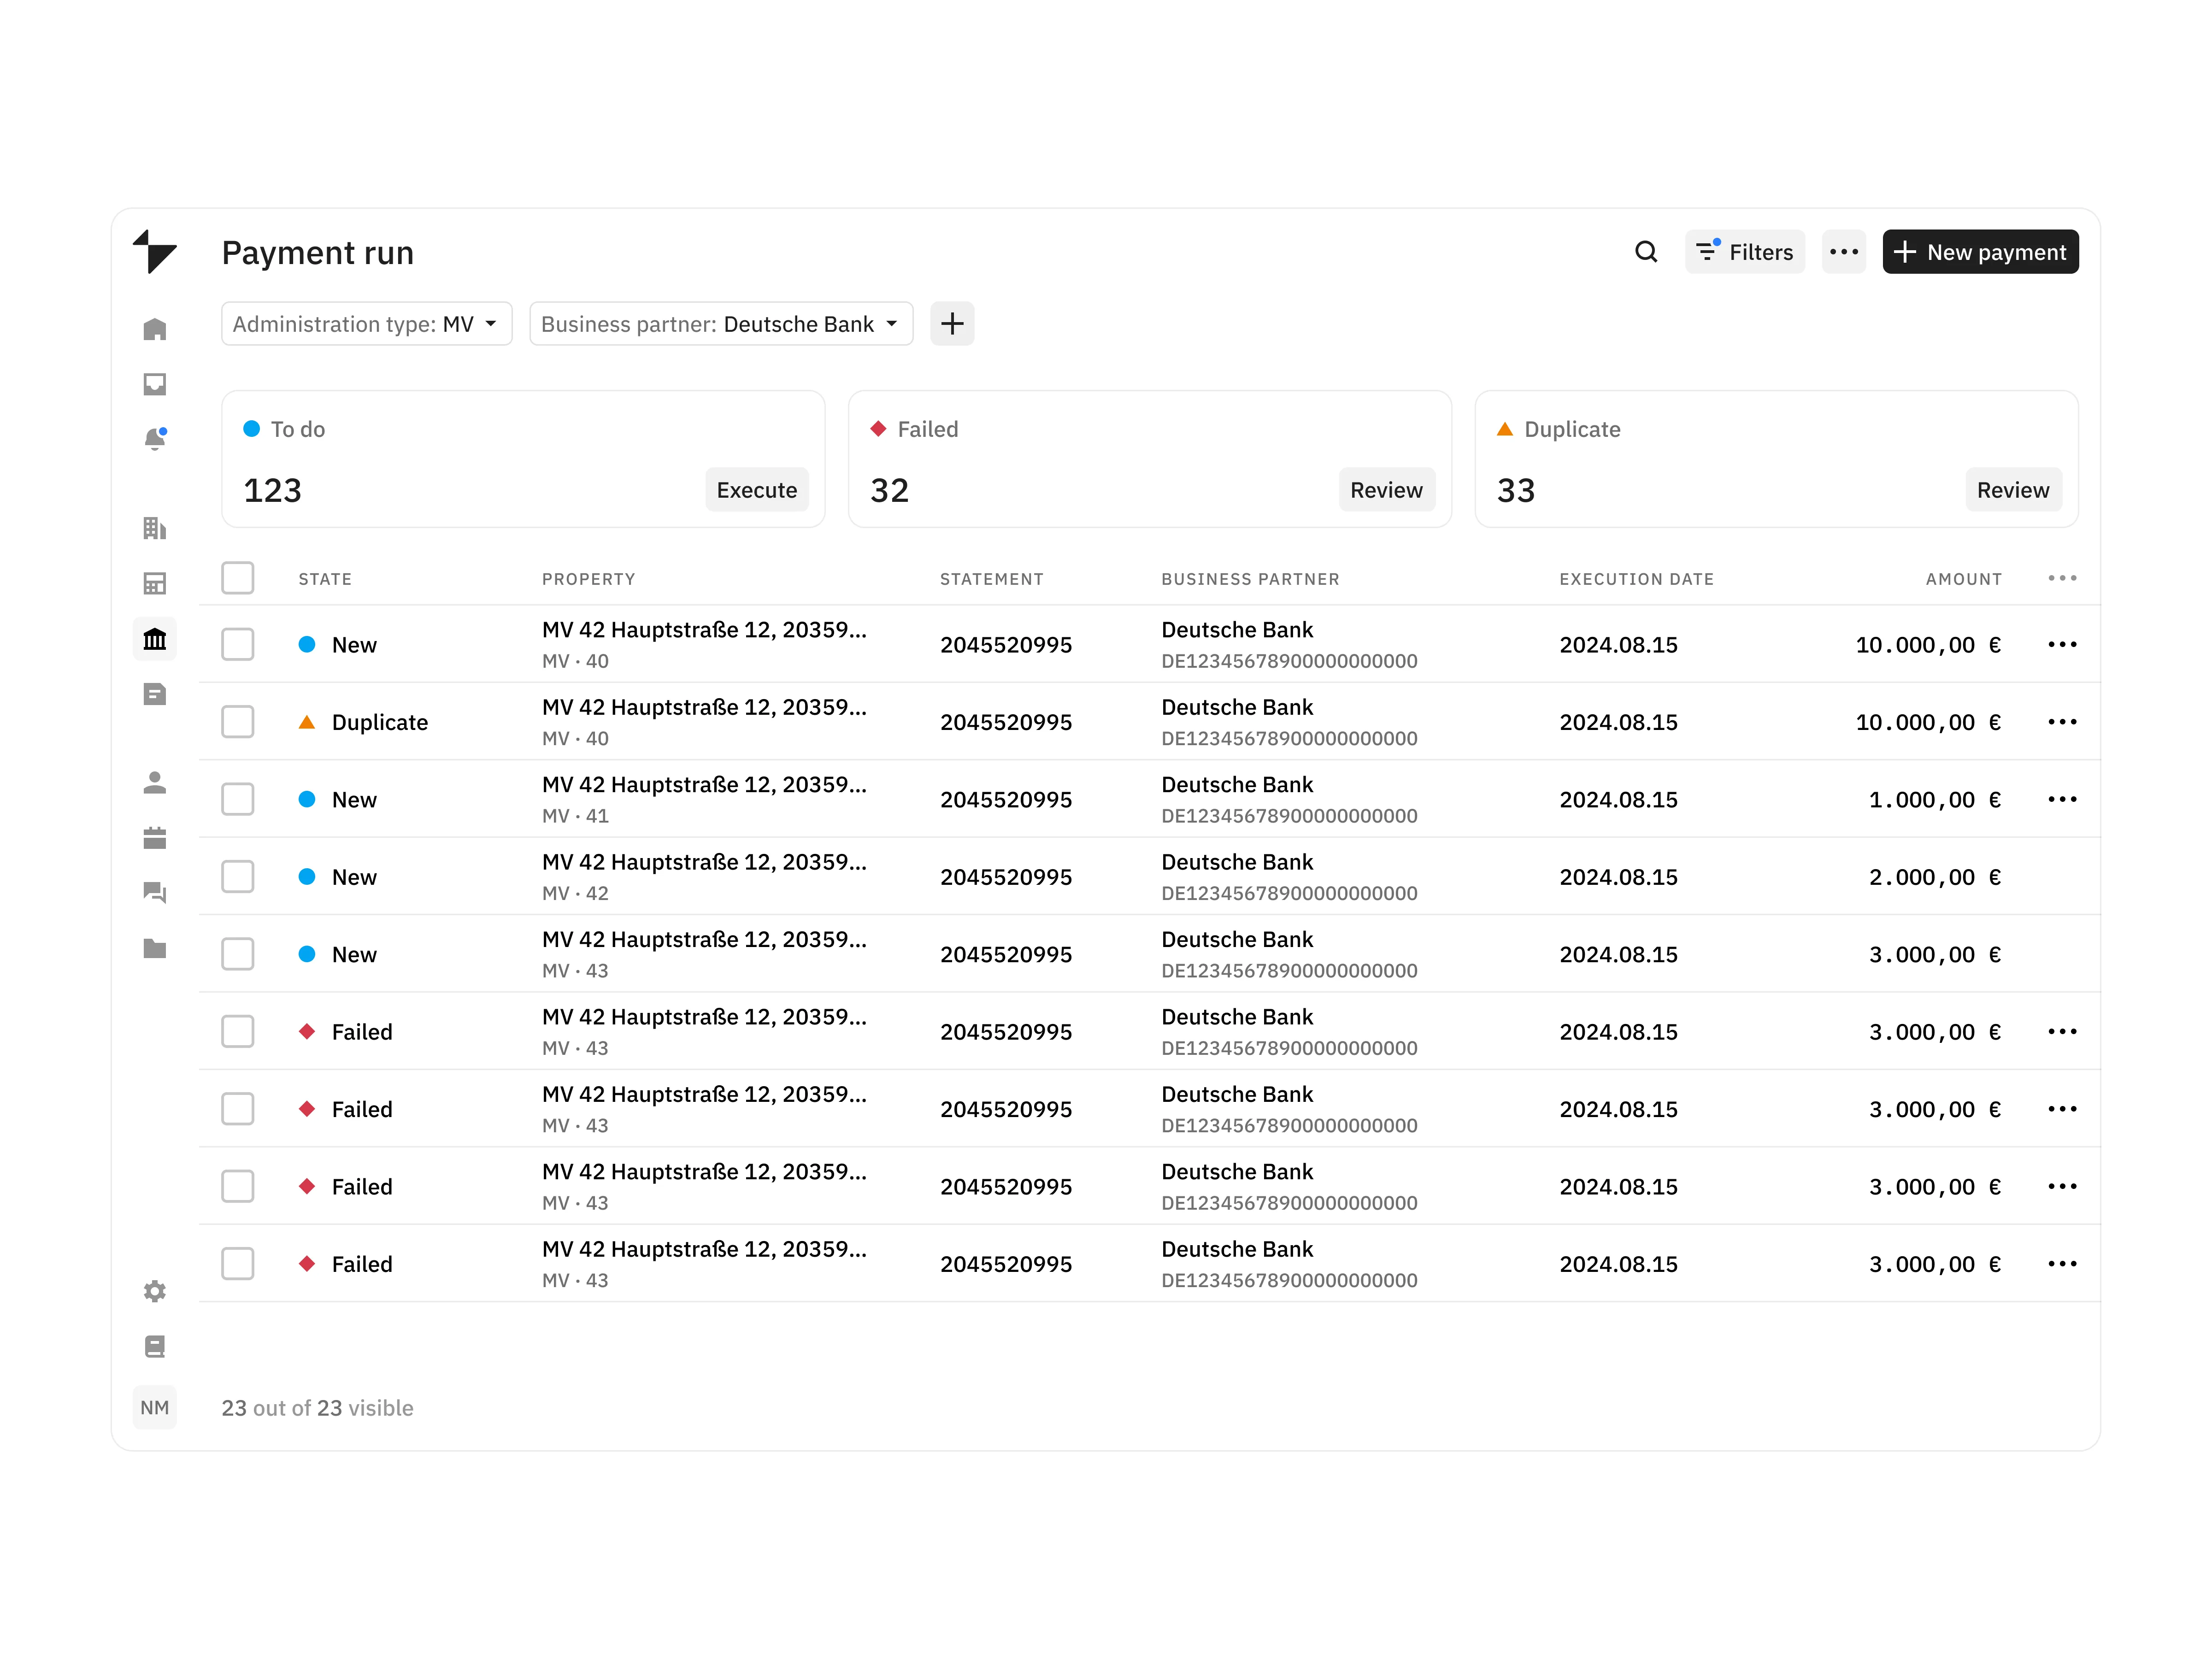Sort by the STATEMENT column header
Screen dimensions: 2212x1659
992,579
